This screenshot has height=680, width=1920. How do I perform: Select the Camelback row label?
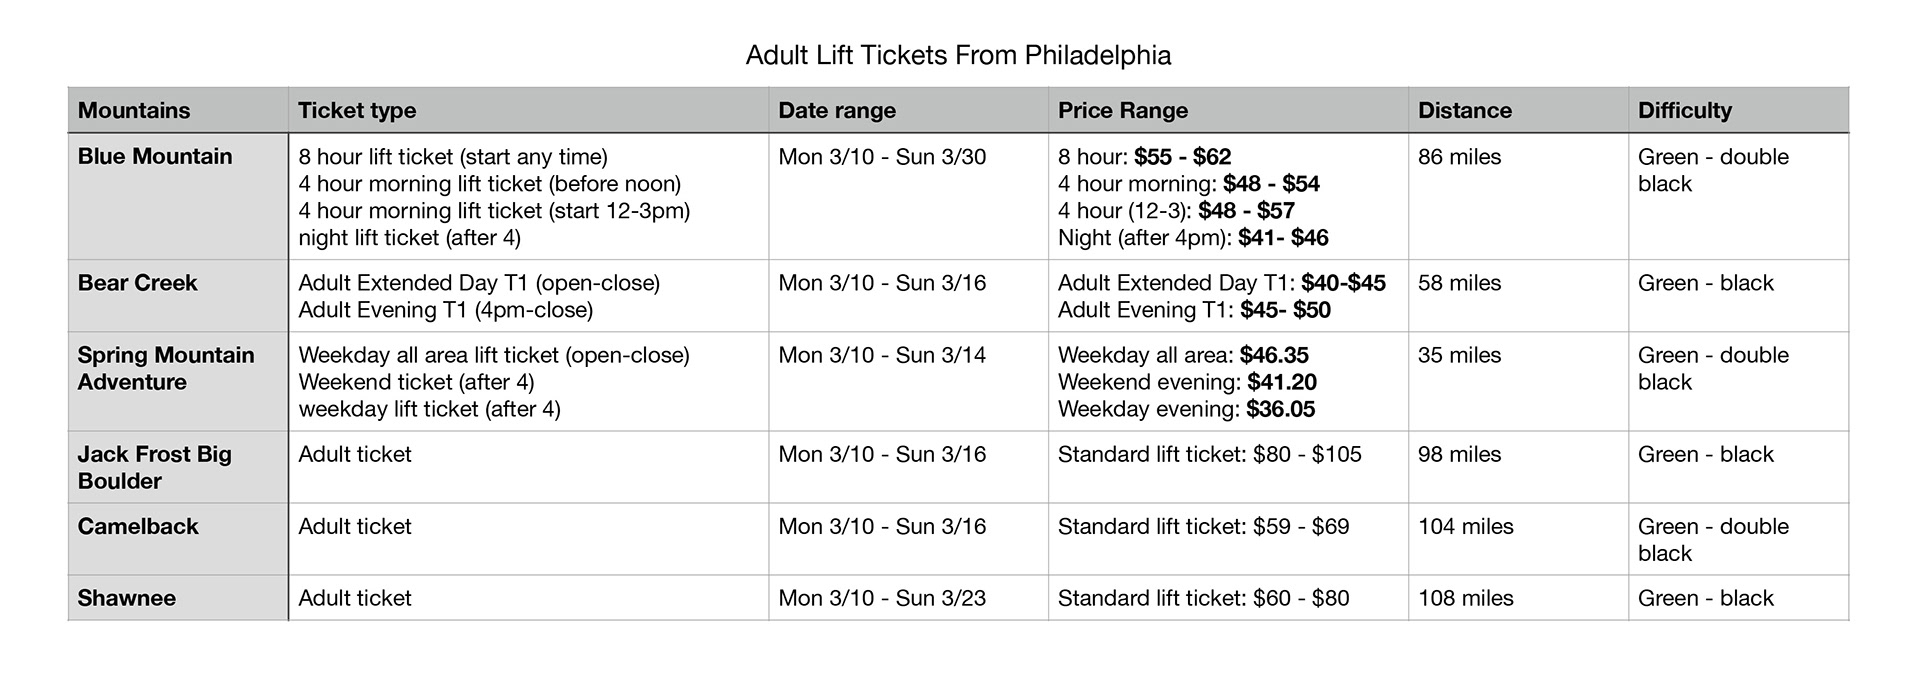[x=178, y=539]
